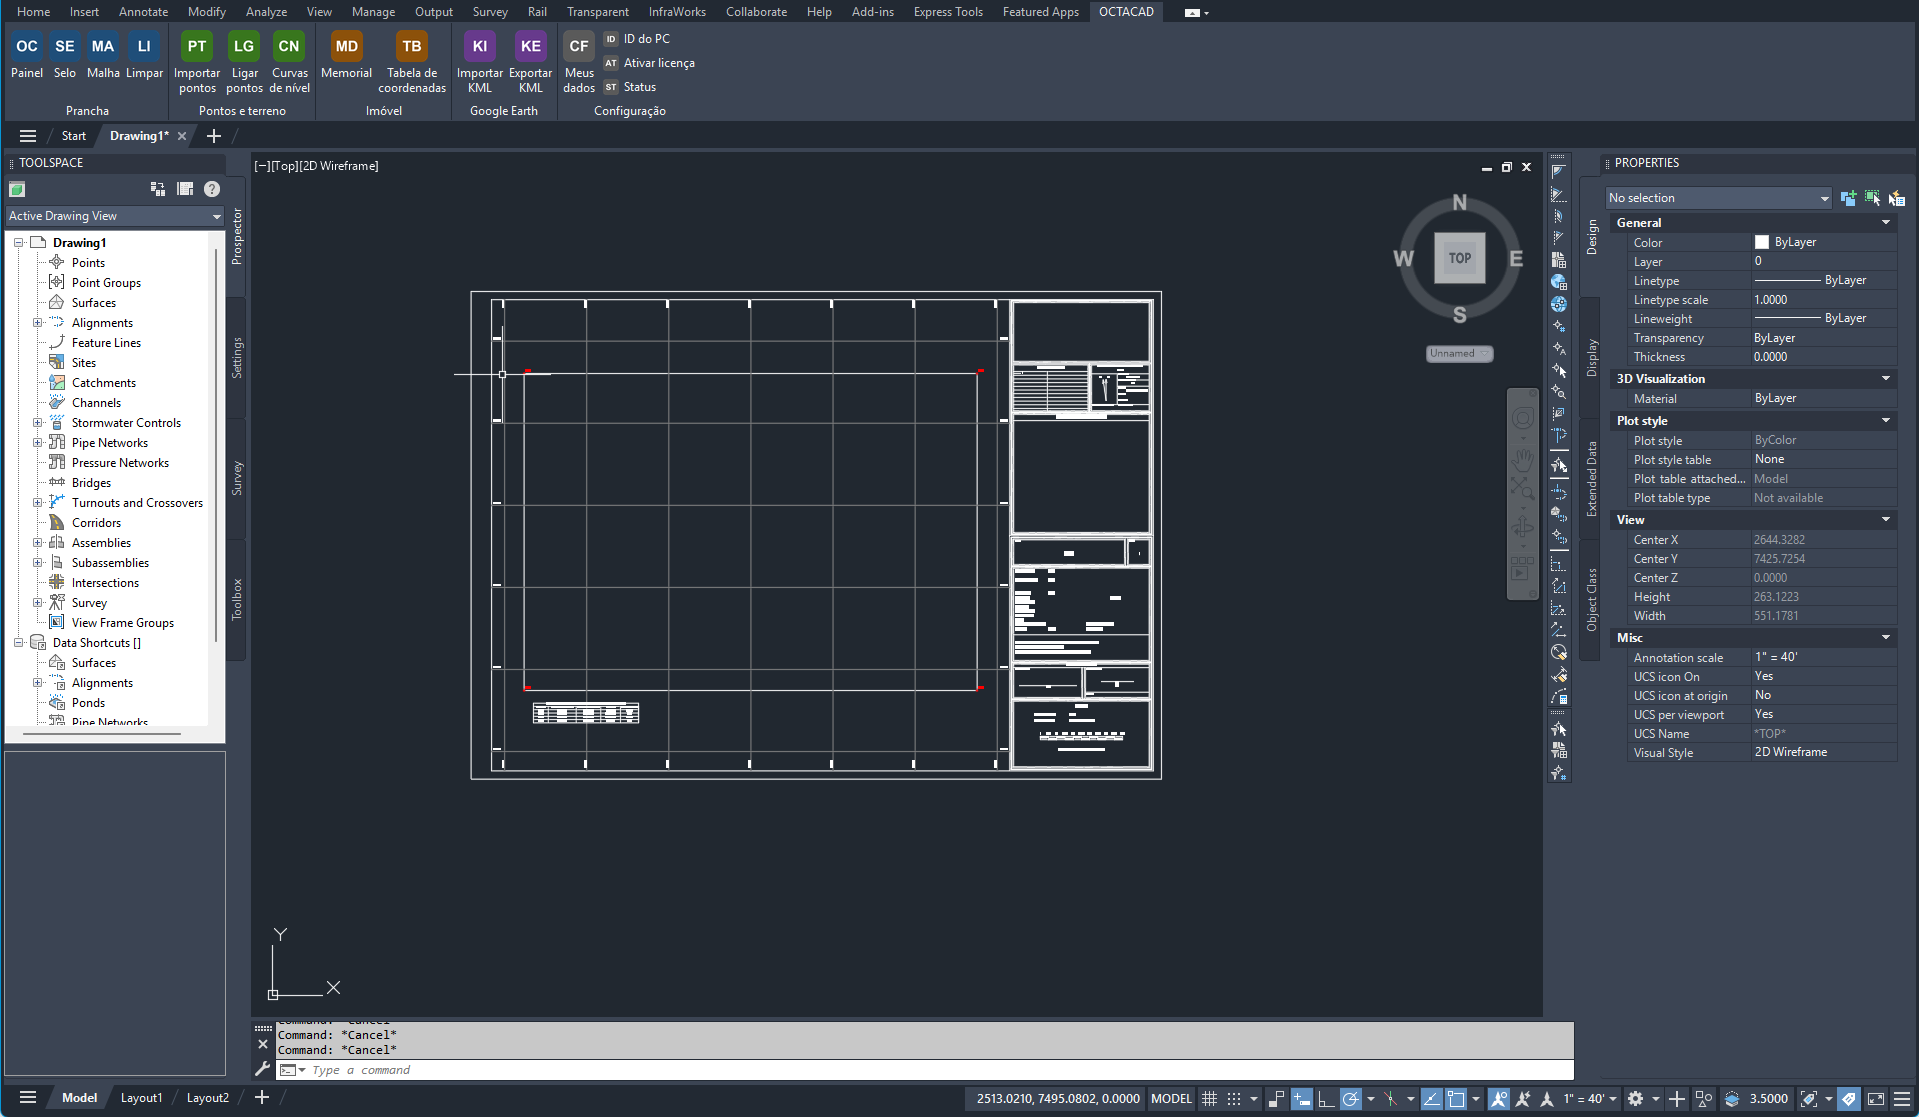Click the Toolspace help icon
Image resolution: width=1919 pixels, height=1117 pixels.
point(212,189)
